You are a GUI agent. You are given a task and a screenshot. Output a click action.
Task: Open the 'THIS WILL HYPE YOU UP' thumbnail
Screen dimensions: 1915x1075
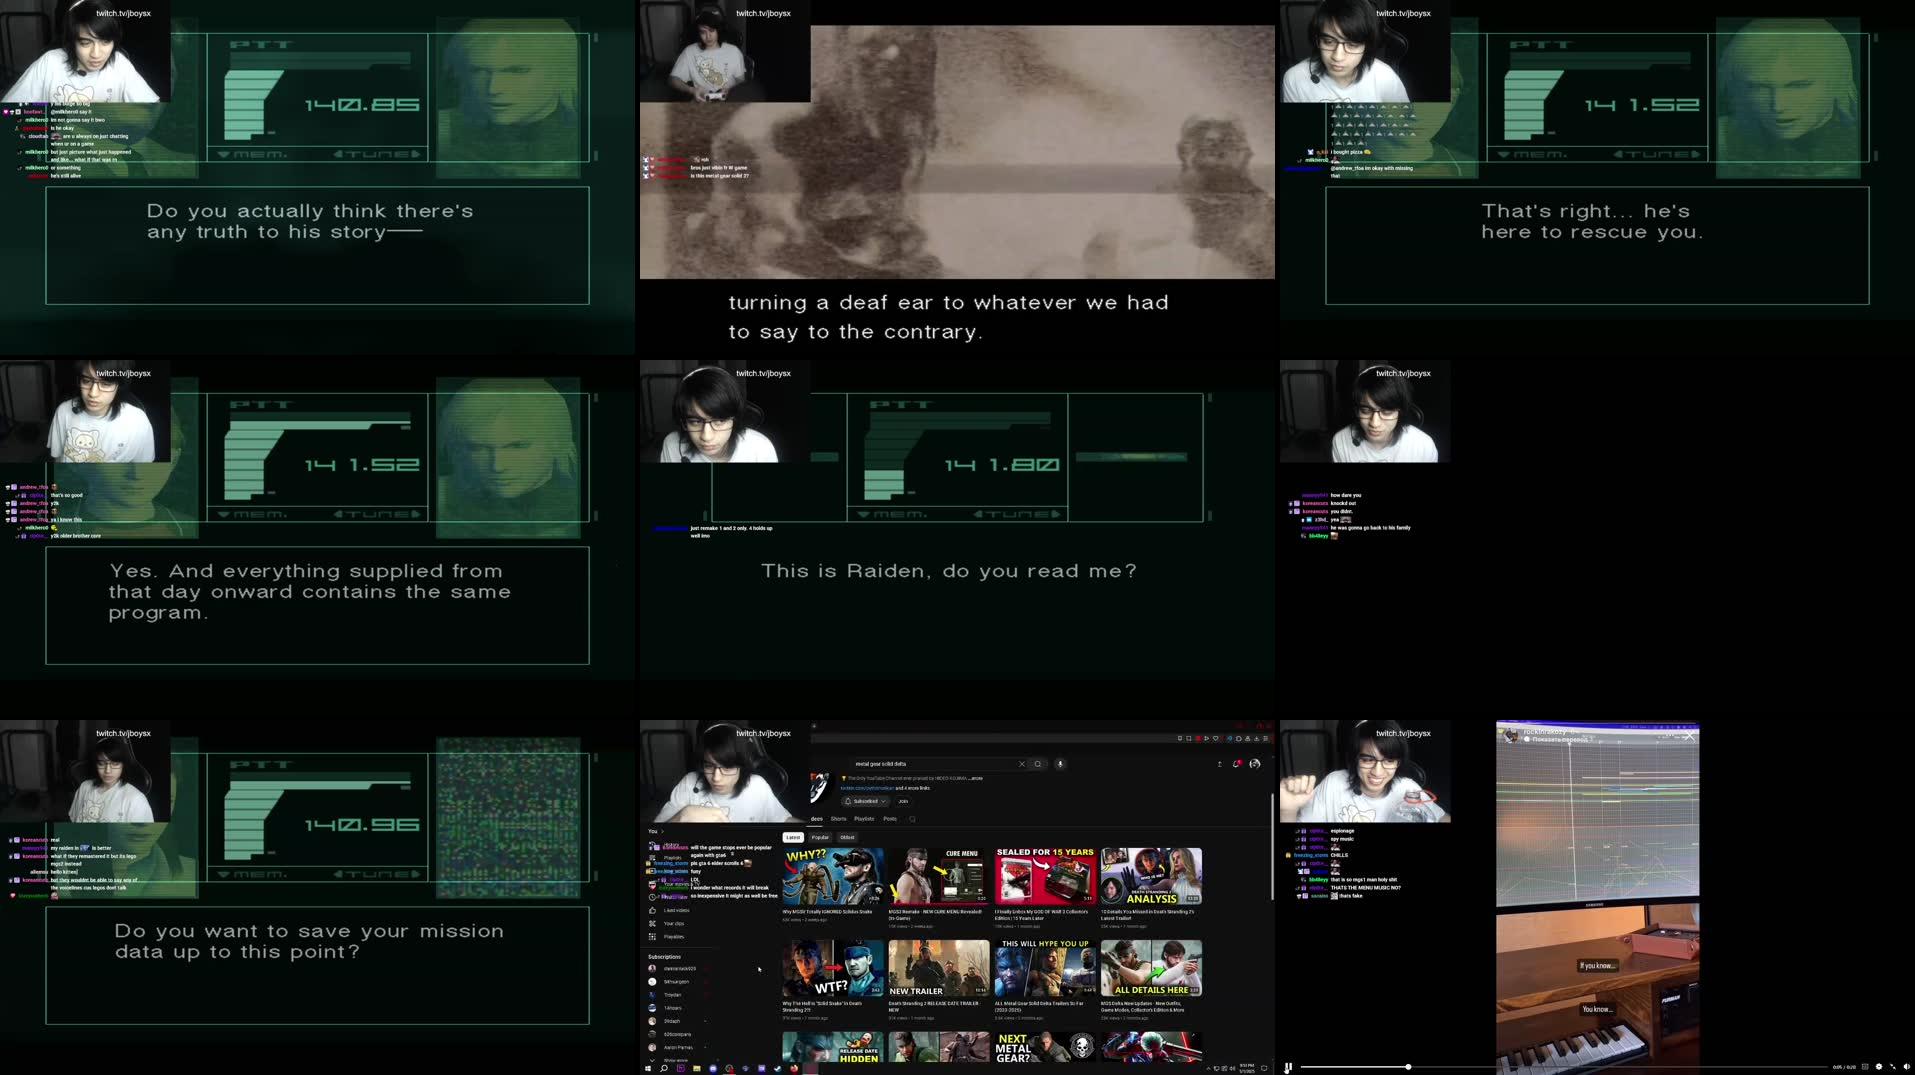click(x=1045, y=968)
